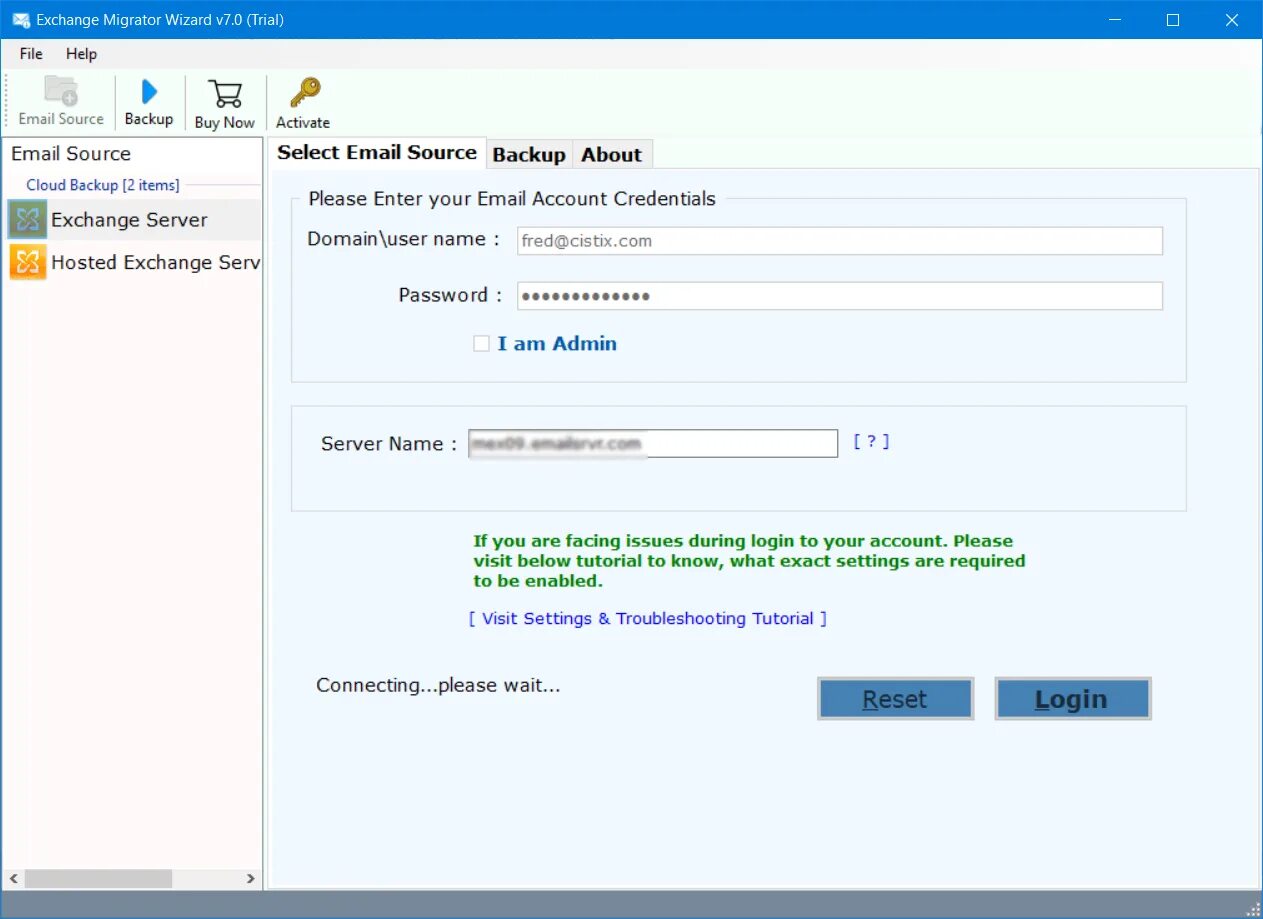Click the window resize grip icon

coord(1253,909)
